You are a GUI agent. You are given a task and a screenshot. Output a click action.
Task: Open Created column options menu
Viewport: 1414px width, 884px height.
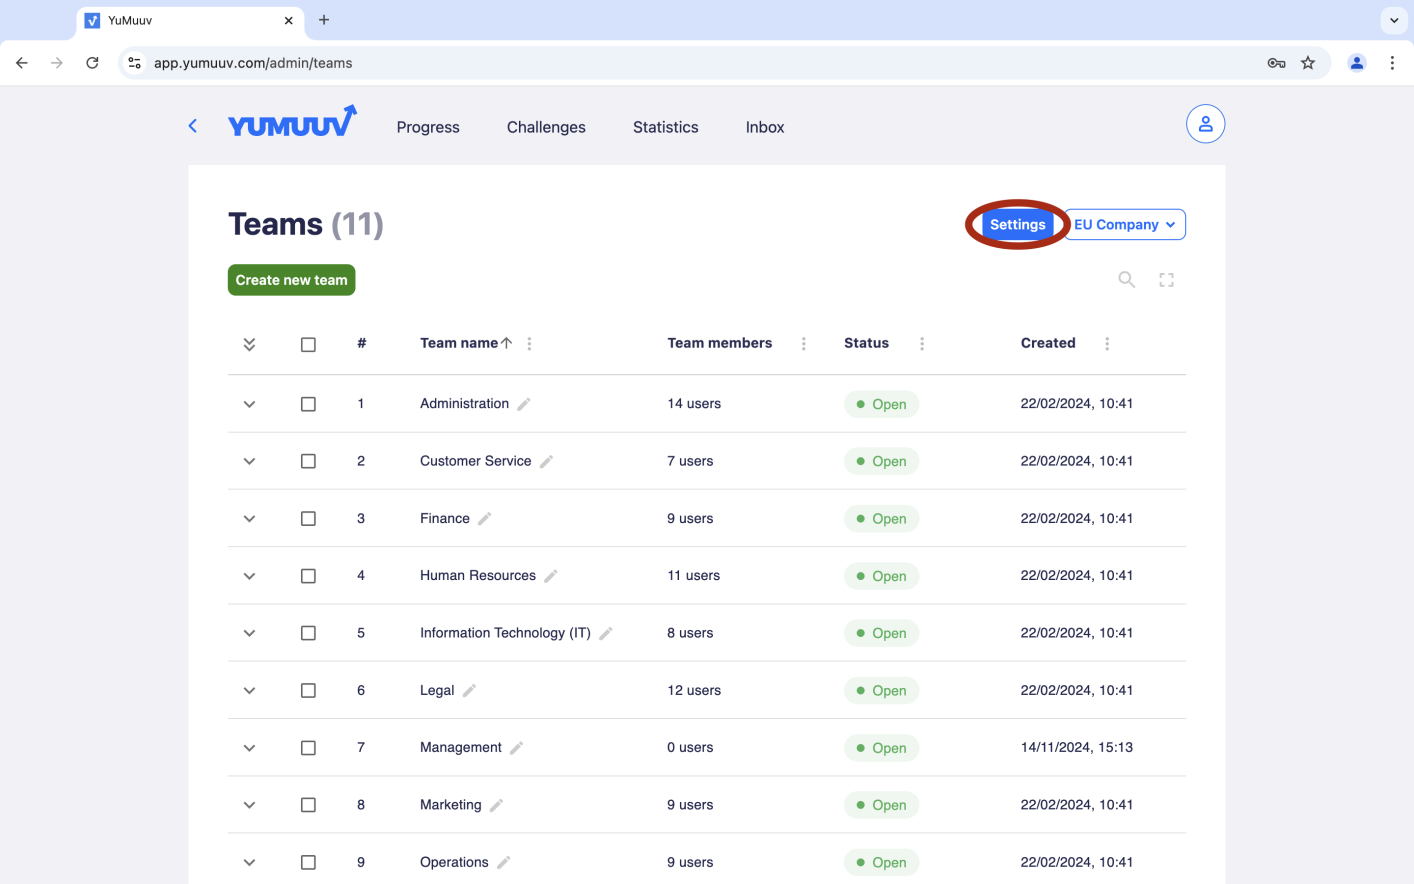click(1107, 344)
